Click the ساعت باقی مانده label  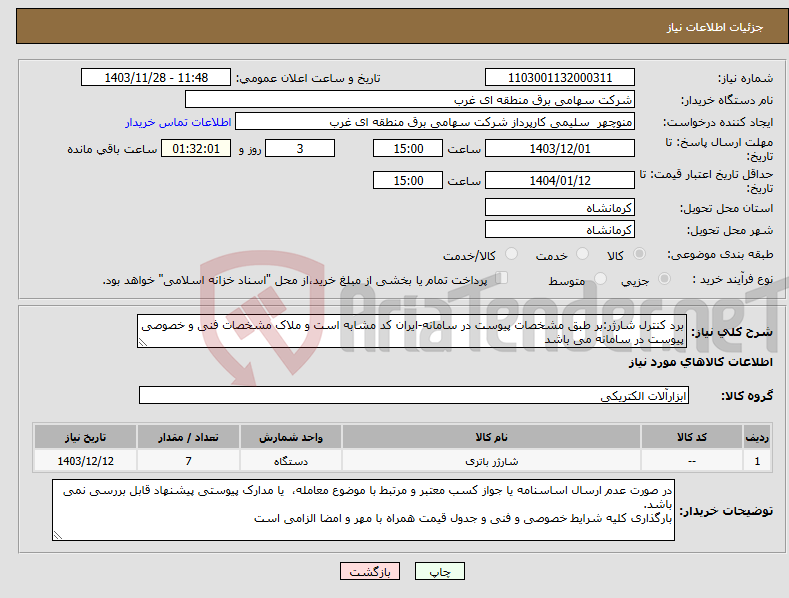pos(112,150)
